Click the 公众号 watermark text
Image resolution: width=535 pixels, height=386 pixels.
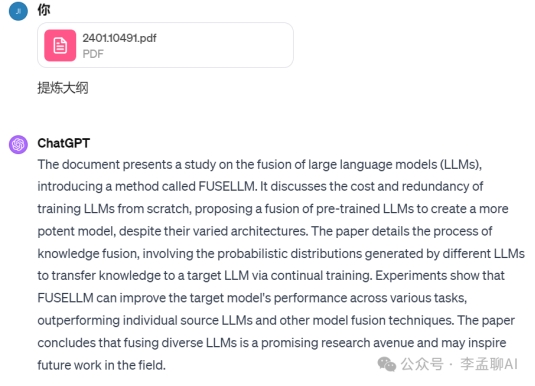click(x=422, y=364)
